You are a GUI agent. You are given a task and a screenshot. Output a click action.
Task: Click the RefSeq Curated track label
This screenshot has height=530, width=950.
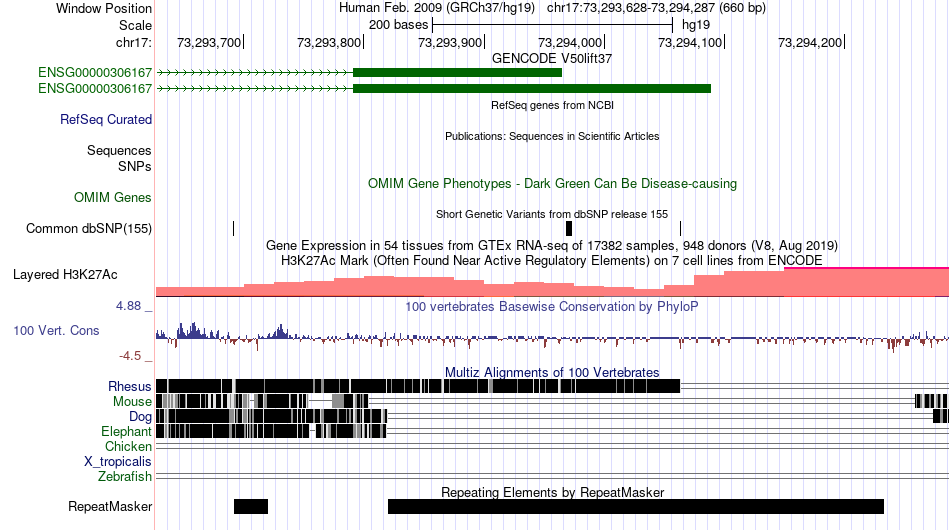point(106,119)
